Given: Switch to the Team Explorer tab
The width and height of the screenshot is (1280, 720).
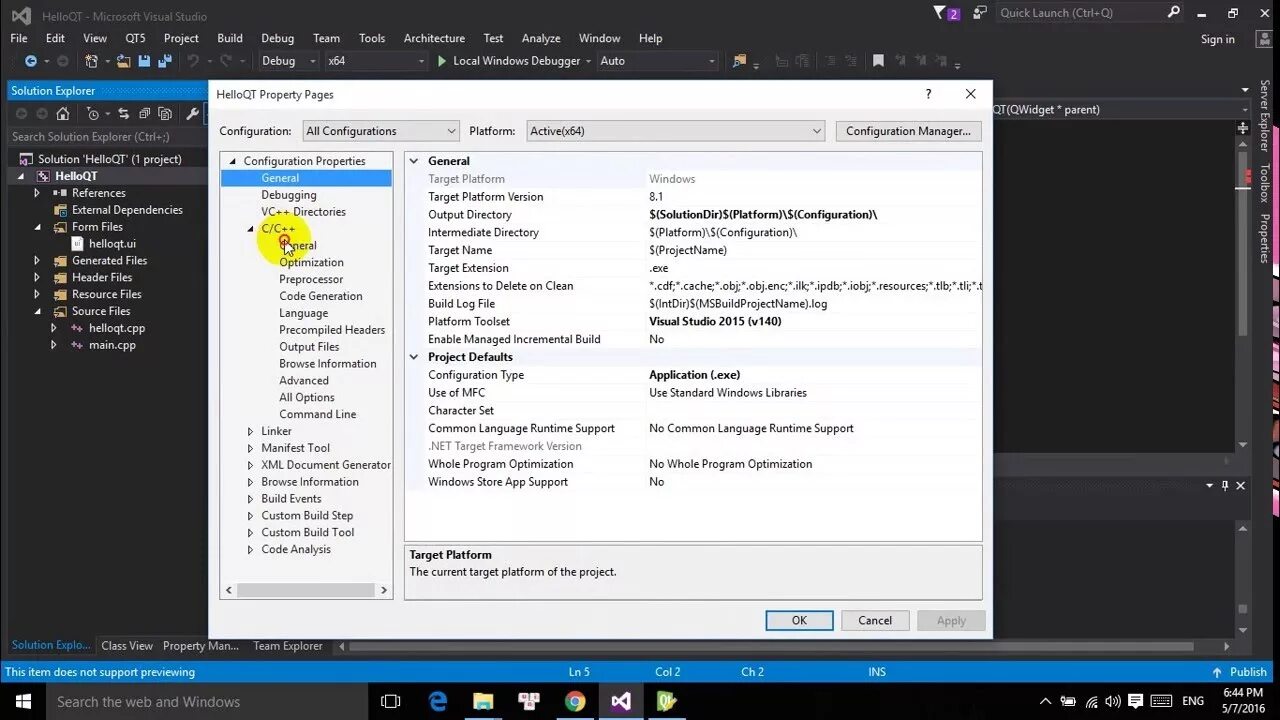Looking at the screenshot, I should click(288, 646).
